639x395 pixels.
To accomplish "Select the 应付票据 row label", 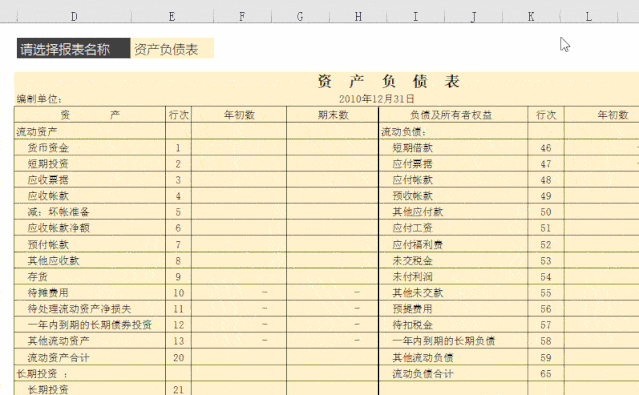I will (x=412, y=163).
